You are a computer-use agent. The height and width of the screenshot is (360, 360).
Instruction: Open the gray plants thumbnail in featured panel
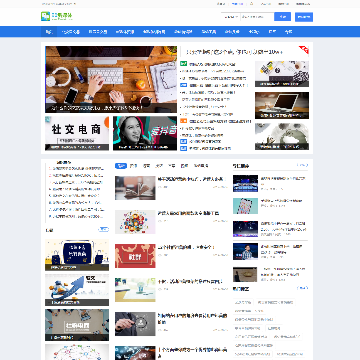click(282, 137)
